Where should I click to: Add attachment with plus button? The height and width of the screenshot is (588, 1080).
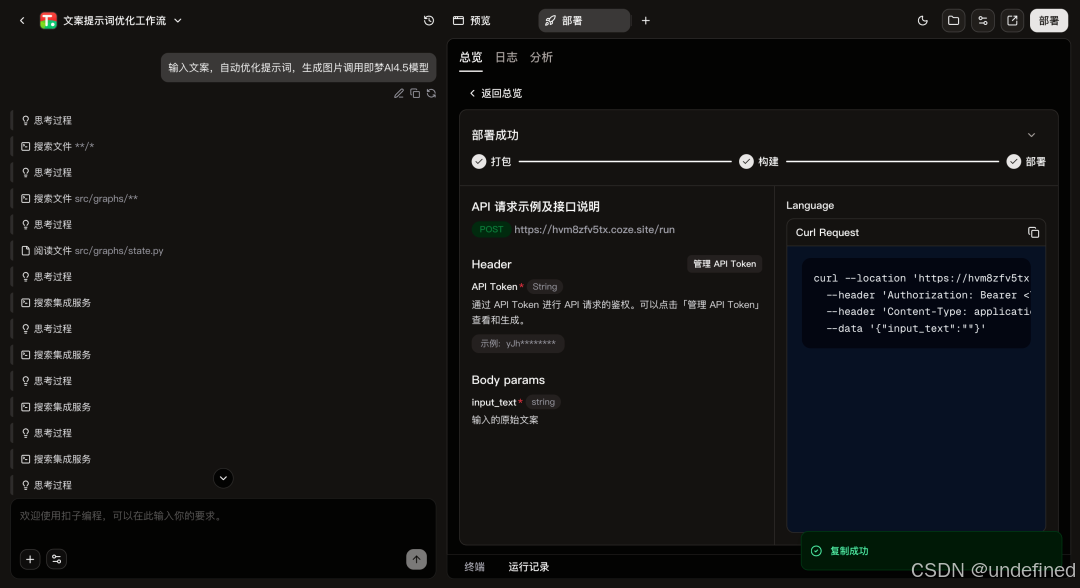click(30, 559)
